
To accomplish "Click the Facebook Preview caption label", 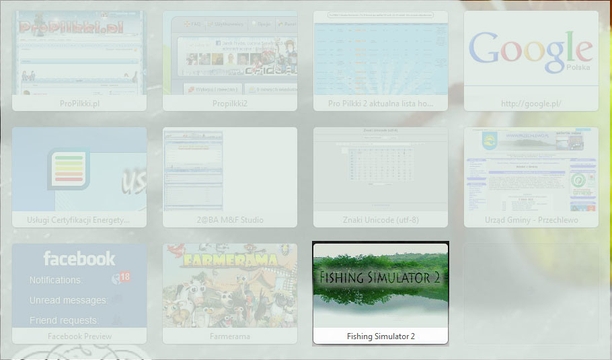I will coord(80,336).
